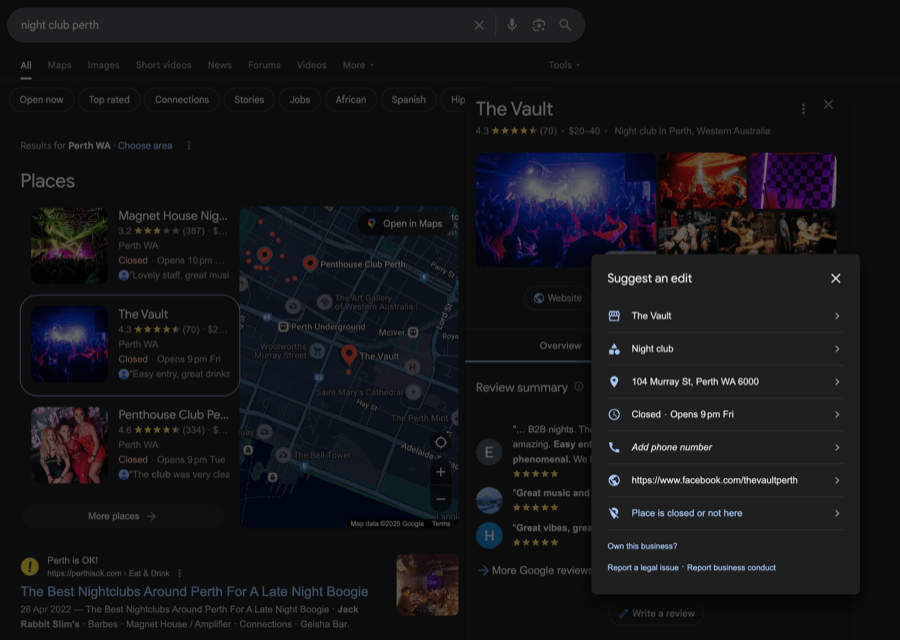This screenshot has height=640, width=900.
Task: Switch to the Images search tab
Action: [x=103, y=65]
